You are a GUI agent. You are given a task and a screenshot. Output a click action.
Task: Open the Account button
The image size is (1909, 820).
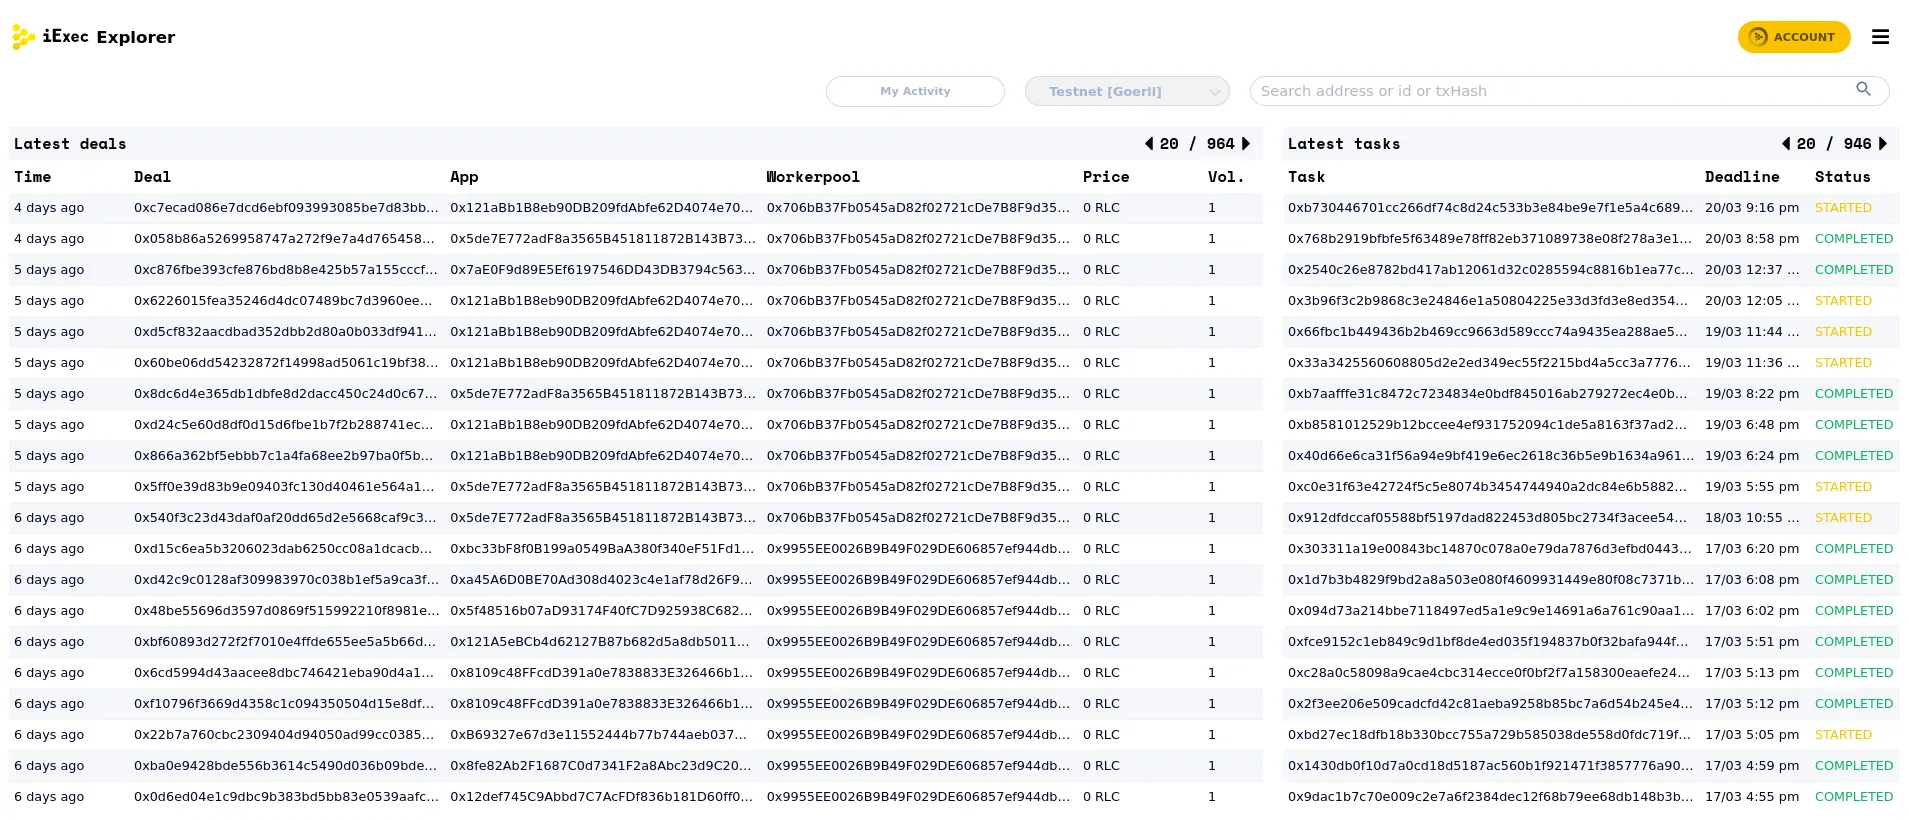[1794, 37]
